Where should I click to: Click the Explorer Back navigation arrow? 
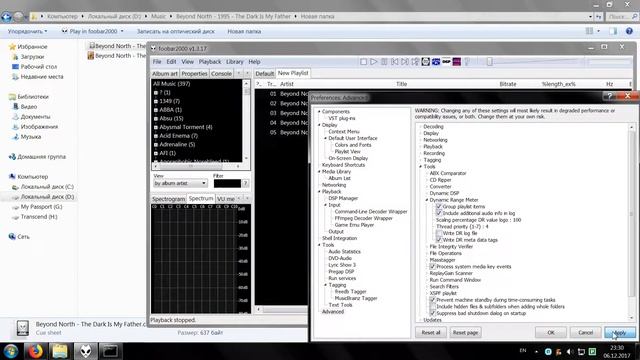tap(7, 17)
